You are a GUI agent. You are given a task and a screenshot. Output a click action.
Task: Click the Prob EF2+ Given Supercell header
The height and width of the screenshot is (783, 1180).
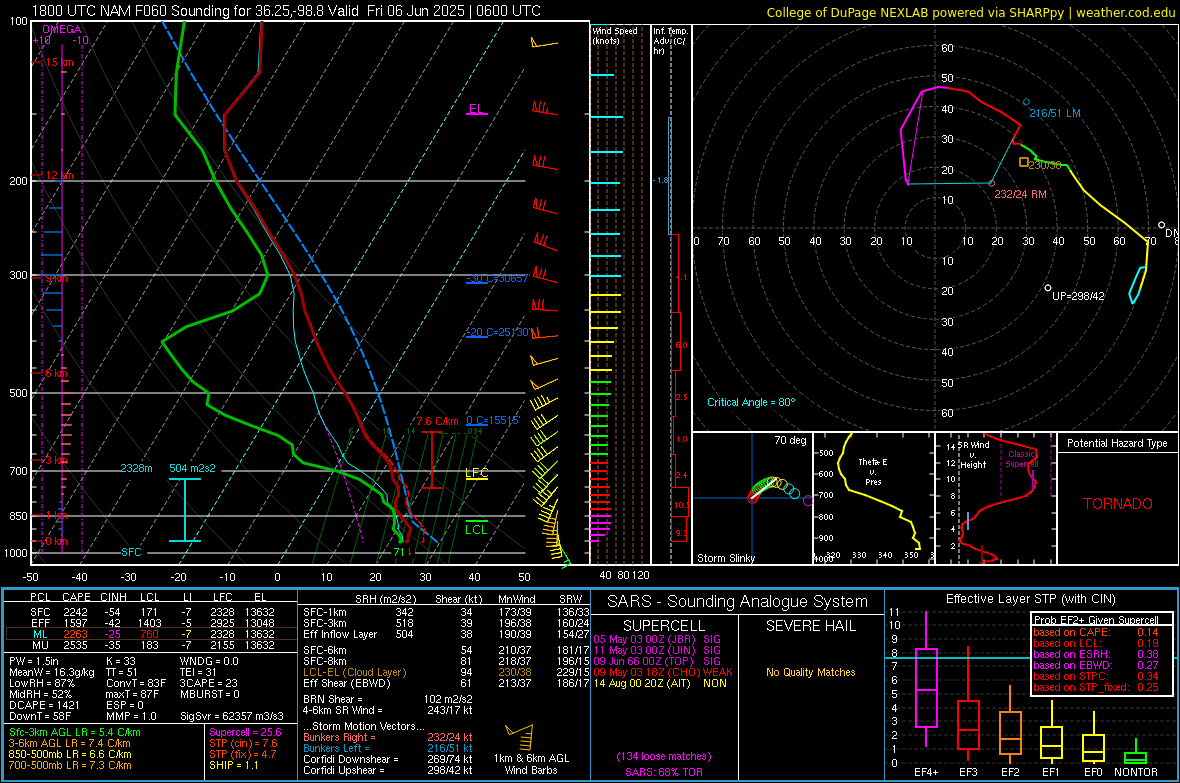(x=1096, y=620)
